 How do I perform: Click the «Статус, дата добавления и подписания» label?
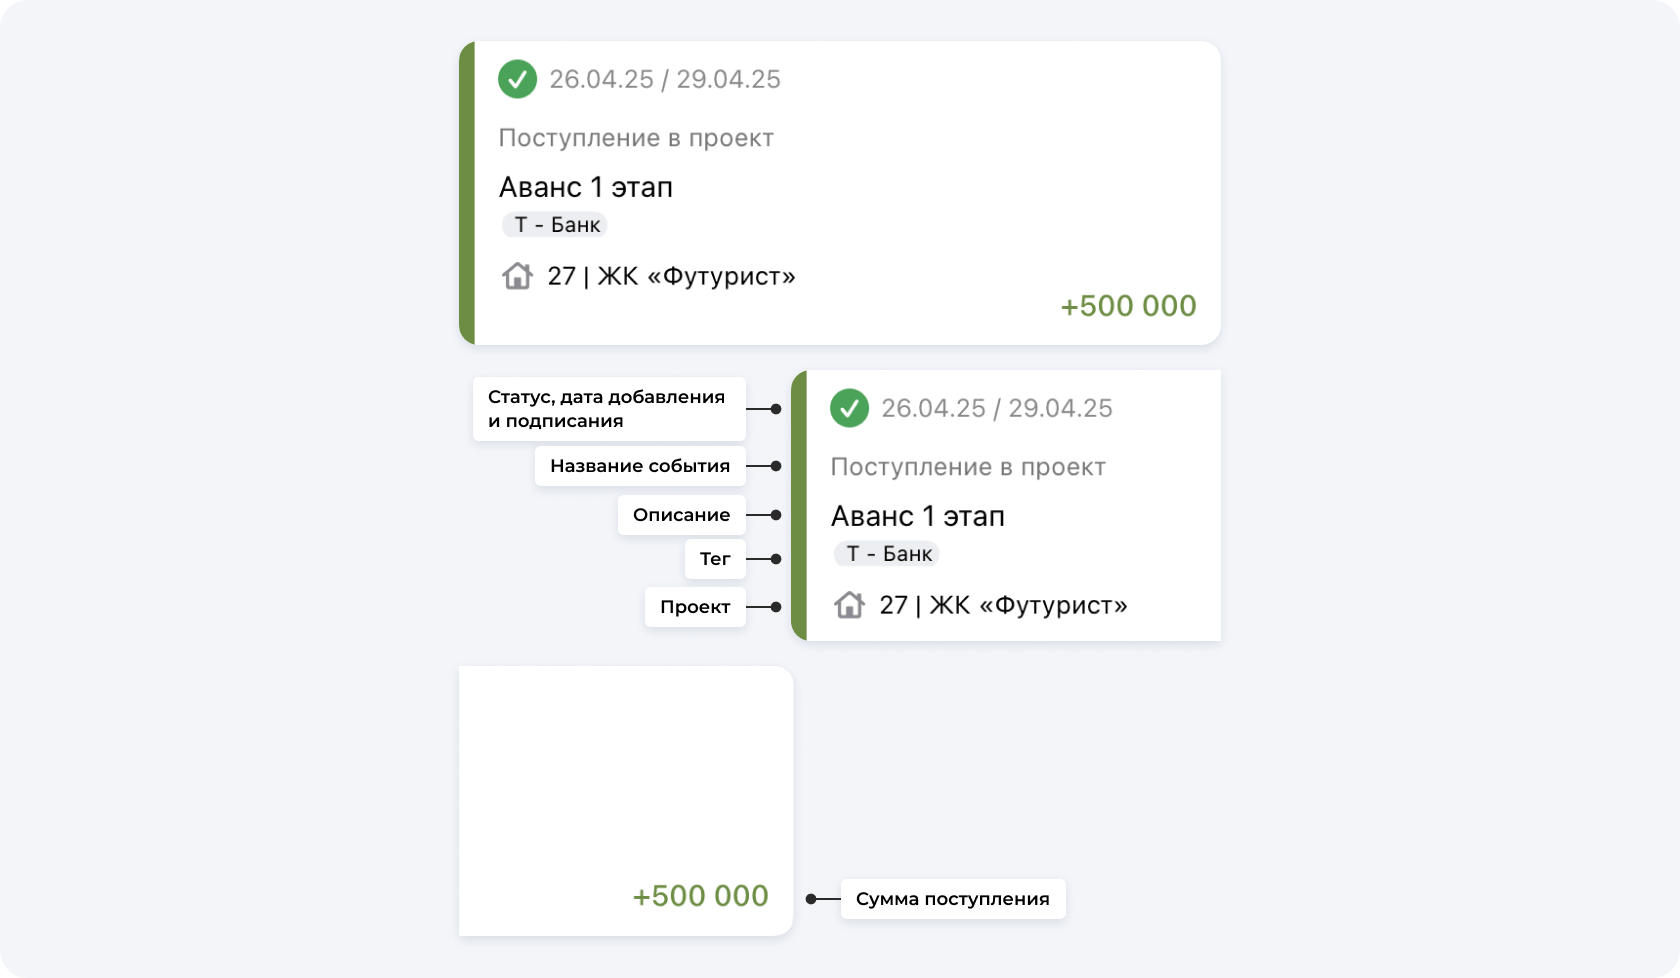point(609,409)
